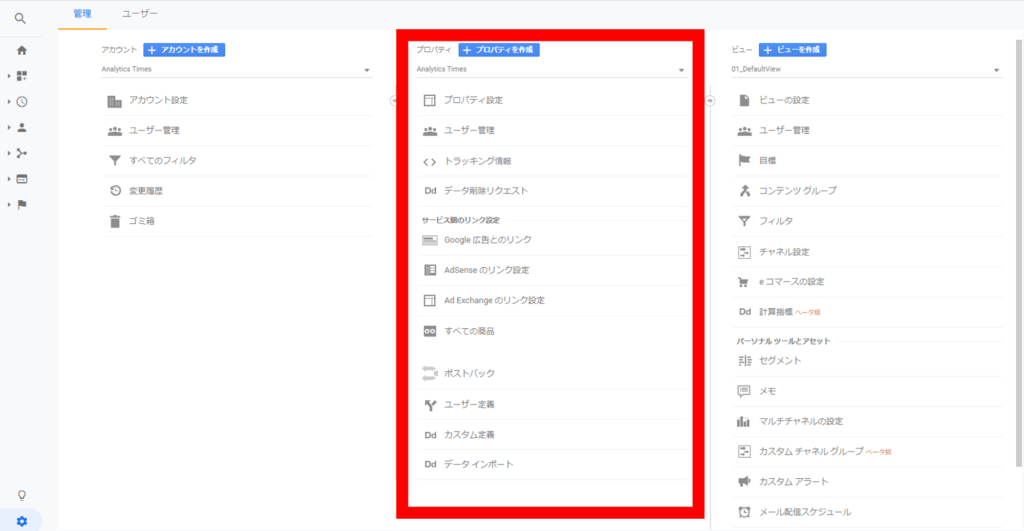Click the eコマースの設定 shopping cart icon
Viewport: 1024px width, 531px height.
(x=744, y=282)
